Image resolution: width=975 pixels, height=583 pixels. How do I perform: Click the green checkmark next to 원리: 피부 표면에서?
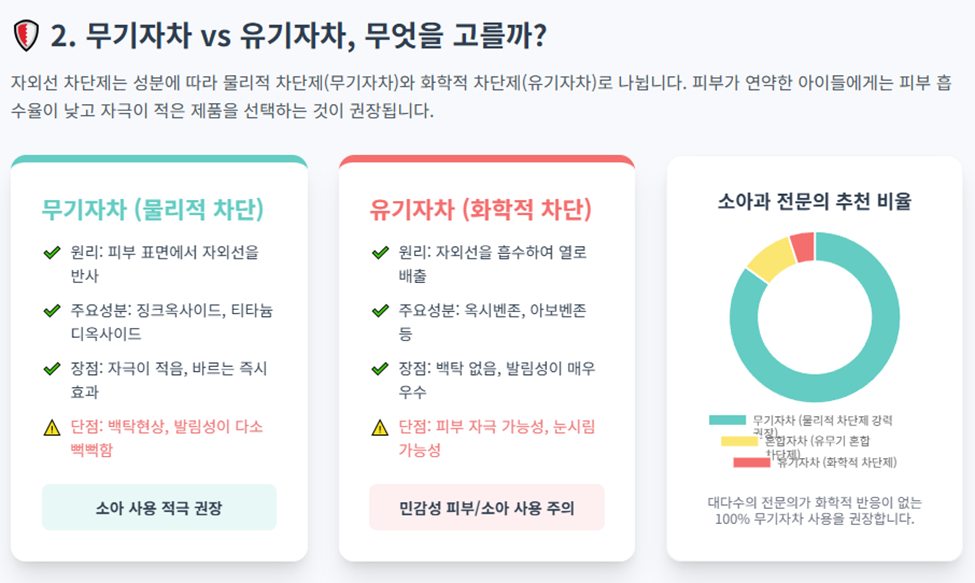[52, 253]
